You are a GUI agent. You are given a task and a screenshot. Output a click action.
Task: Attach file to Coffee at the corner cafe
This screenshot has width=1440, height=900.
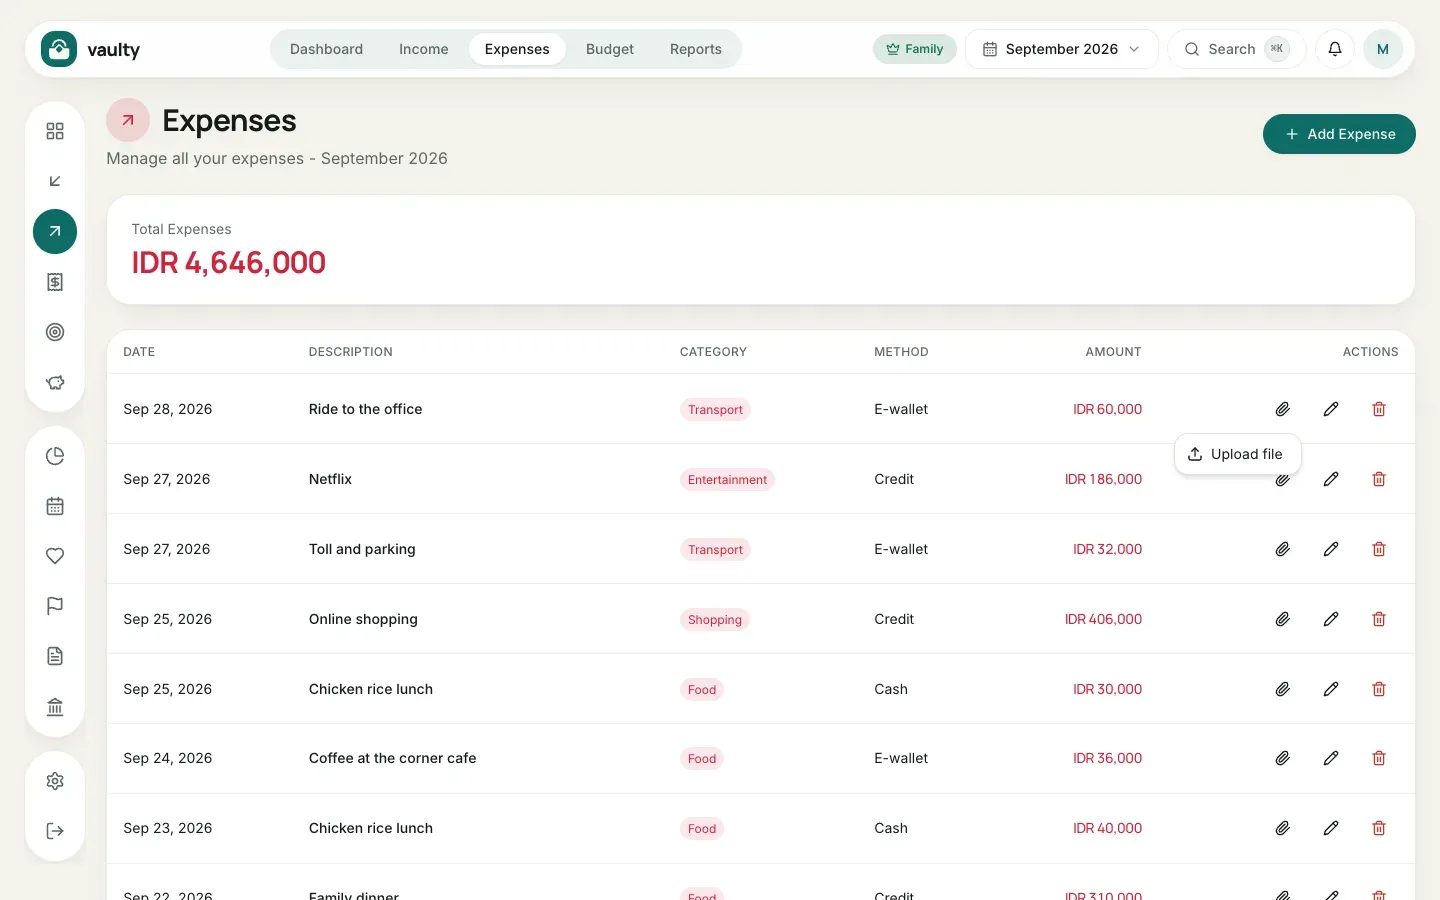[x=1283, y=758]
